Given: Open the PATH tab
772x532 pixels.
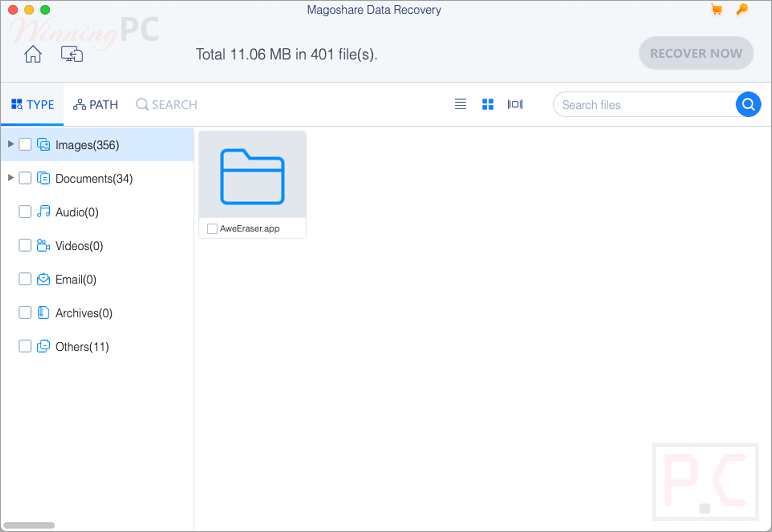Looking at the screenshot, I should pyautogui.click(x=96, y=104).
